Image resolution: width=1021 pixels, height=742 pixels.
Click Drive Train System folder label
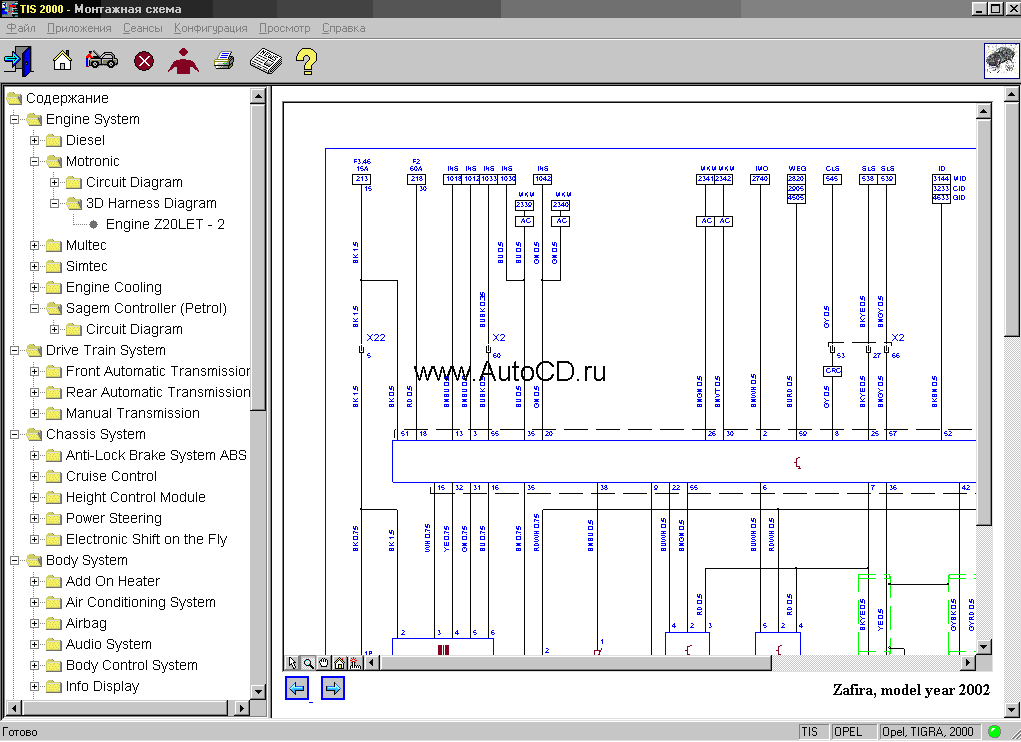tap(105, 350)
